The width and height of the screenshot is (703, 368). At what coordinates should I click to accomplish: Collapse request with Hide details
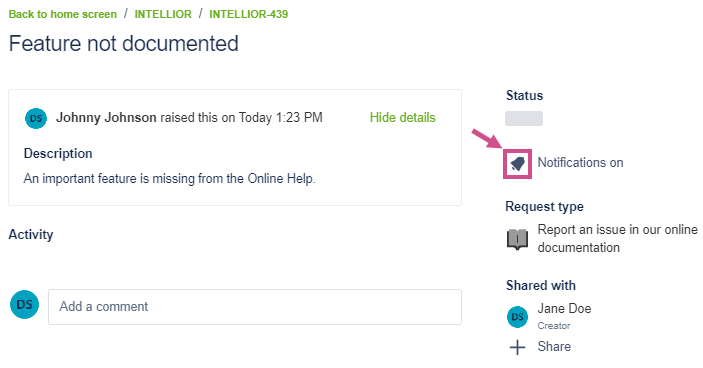coord(403,117)
